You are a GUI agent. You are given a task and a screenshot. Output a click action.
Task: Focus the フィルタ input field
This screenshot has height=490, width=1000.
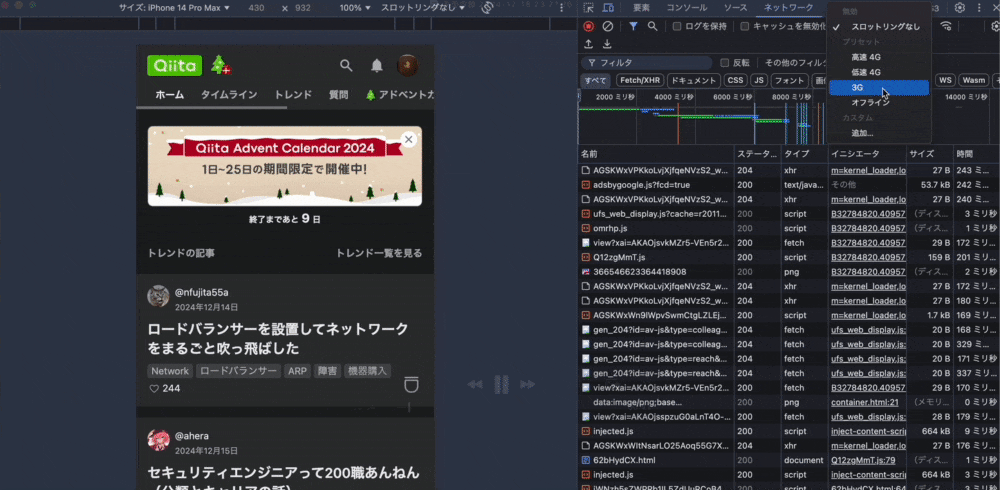coord(646,63)
